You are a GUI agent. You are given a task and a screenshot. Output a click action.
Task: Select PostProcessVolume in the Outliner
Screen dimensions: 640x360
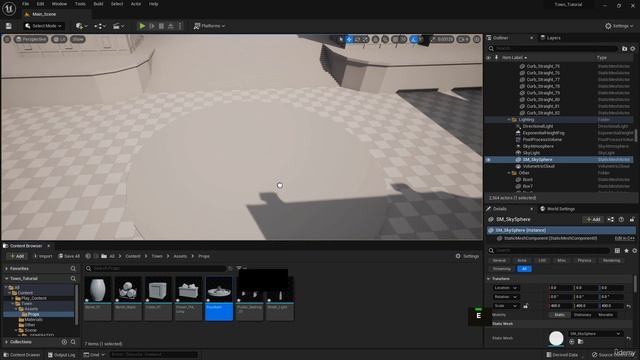coord(542,140)
